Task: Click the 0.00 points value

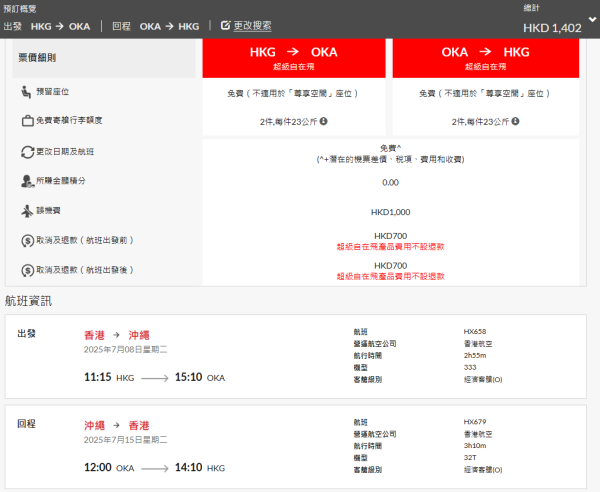Action: click(390, 182)
